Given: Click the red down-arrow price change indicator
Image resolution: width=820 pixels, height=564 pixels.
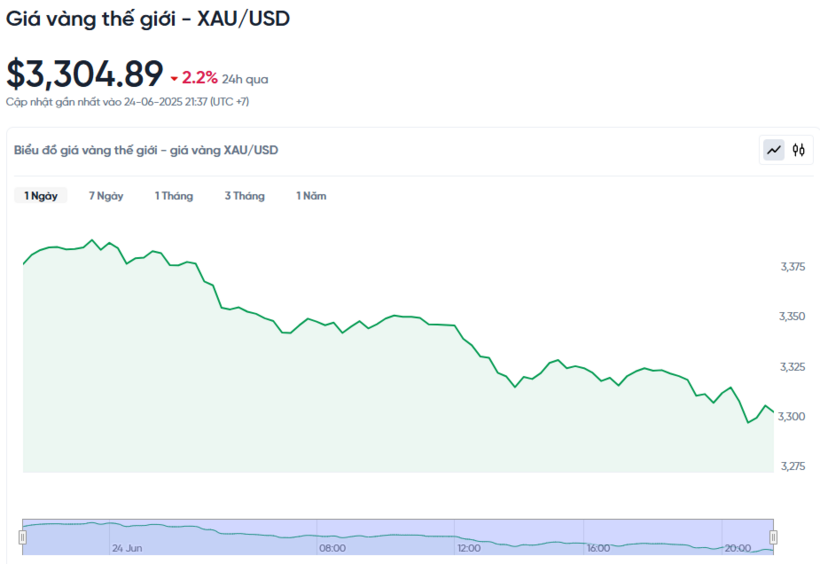Looking at the screenshot, I should click(174, 79).
